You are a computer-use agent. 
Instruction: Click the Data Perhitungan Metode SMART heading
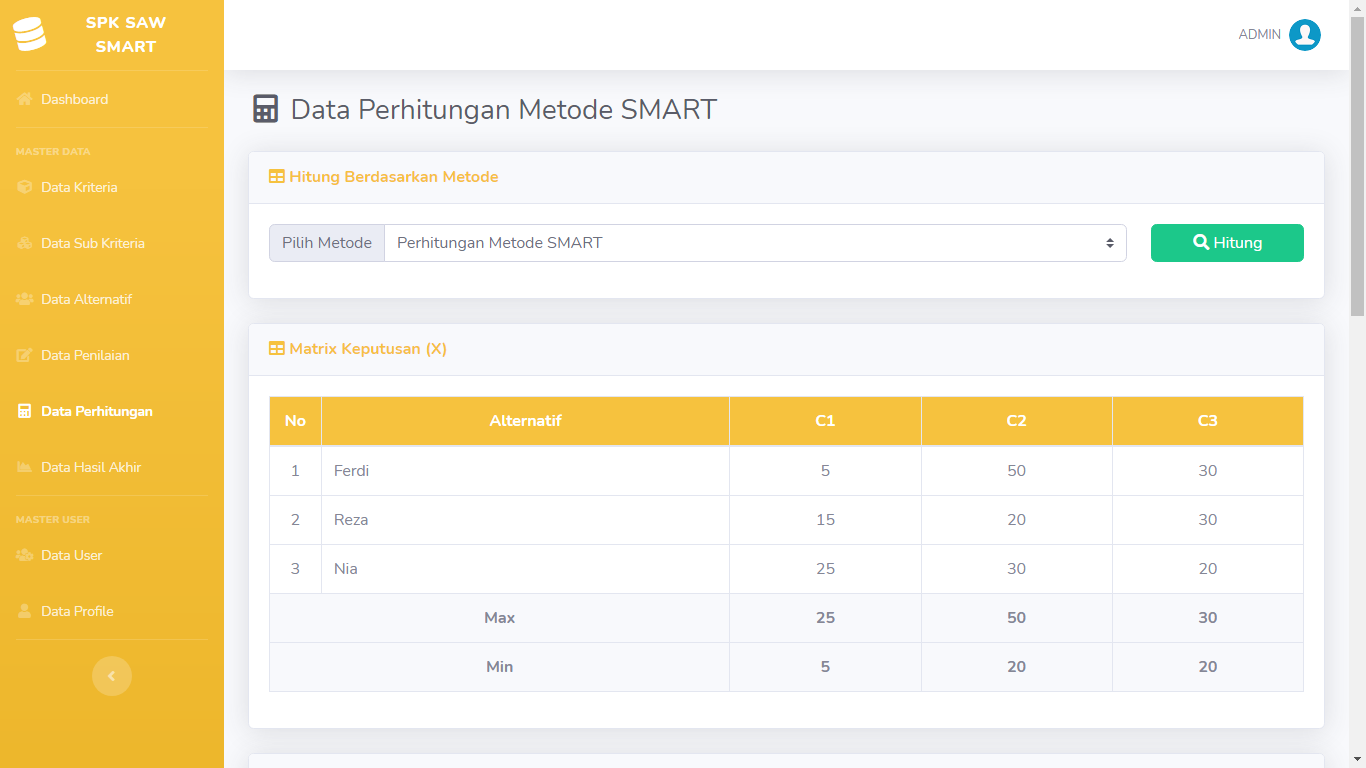click(x=504, y=109)
